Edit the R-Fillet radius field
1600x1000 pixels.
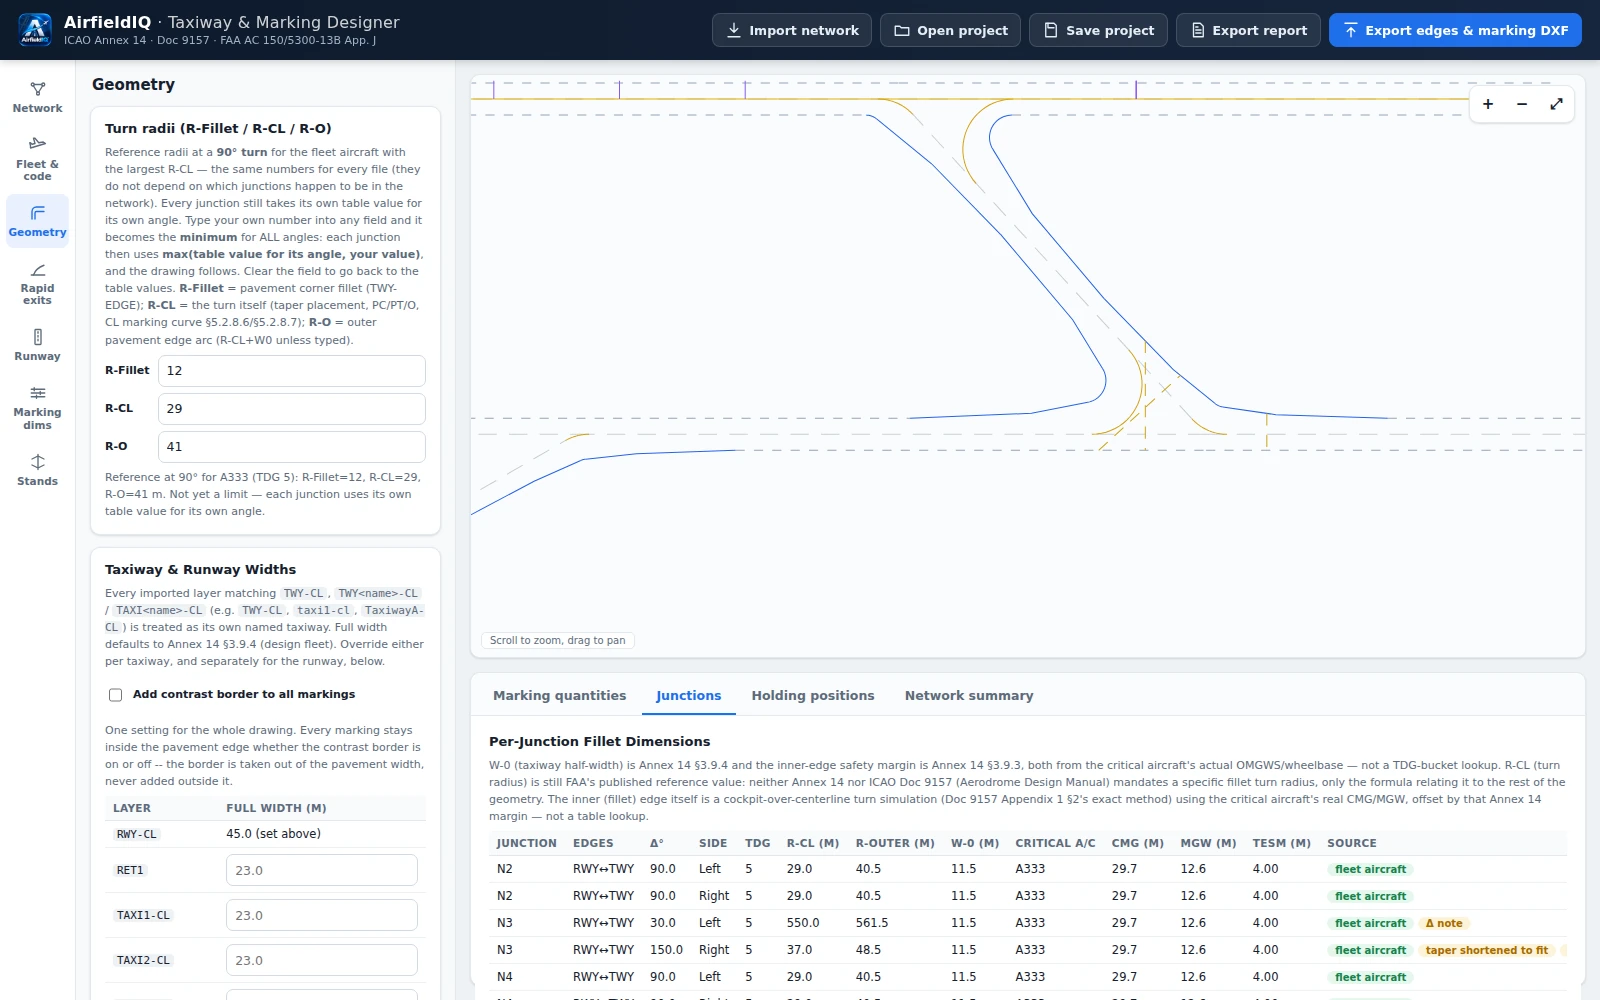(292, 371)
